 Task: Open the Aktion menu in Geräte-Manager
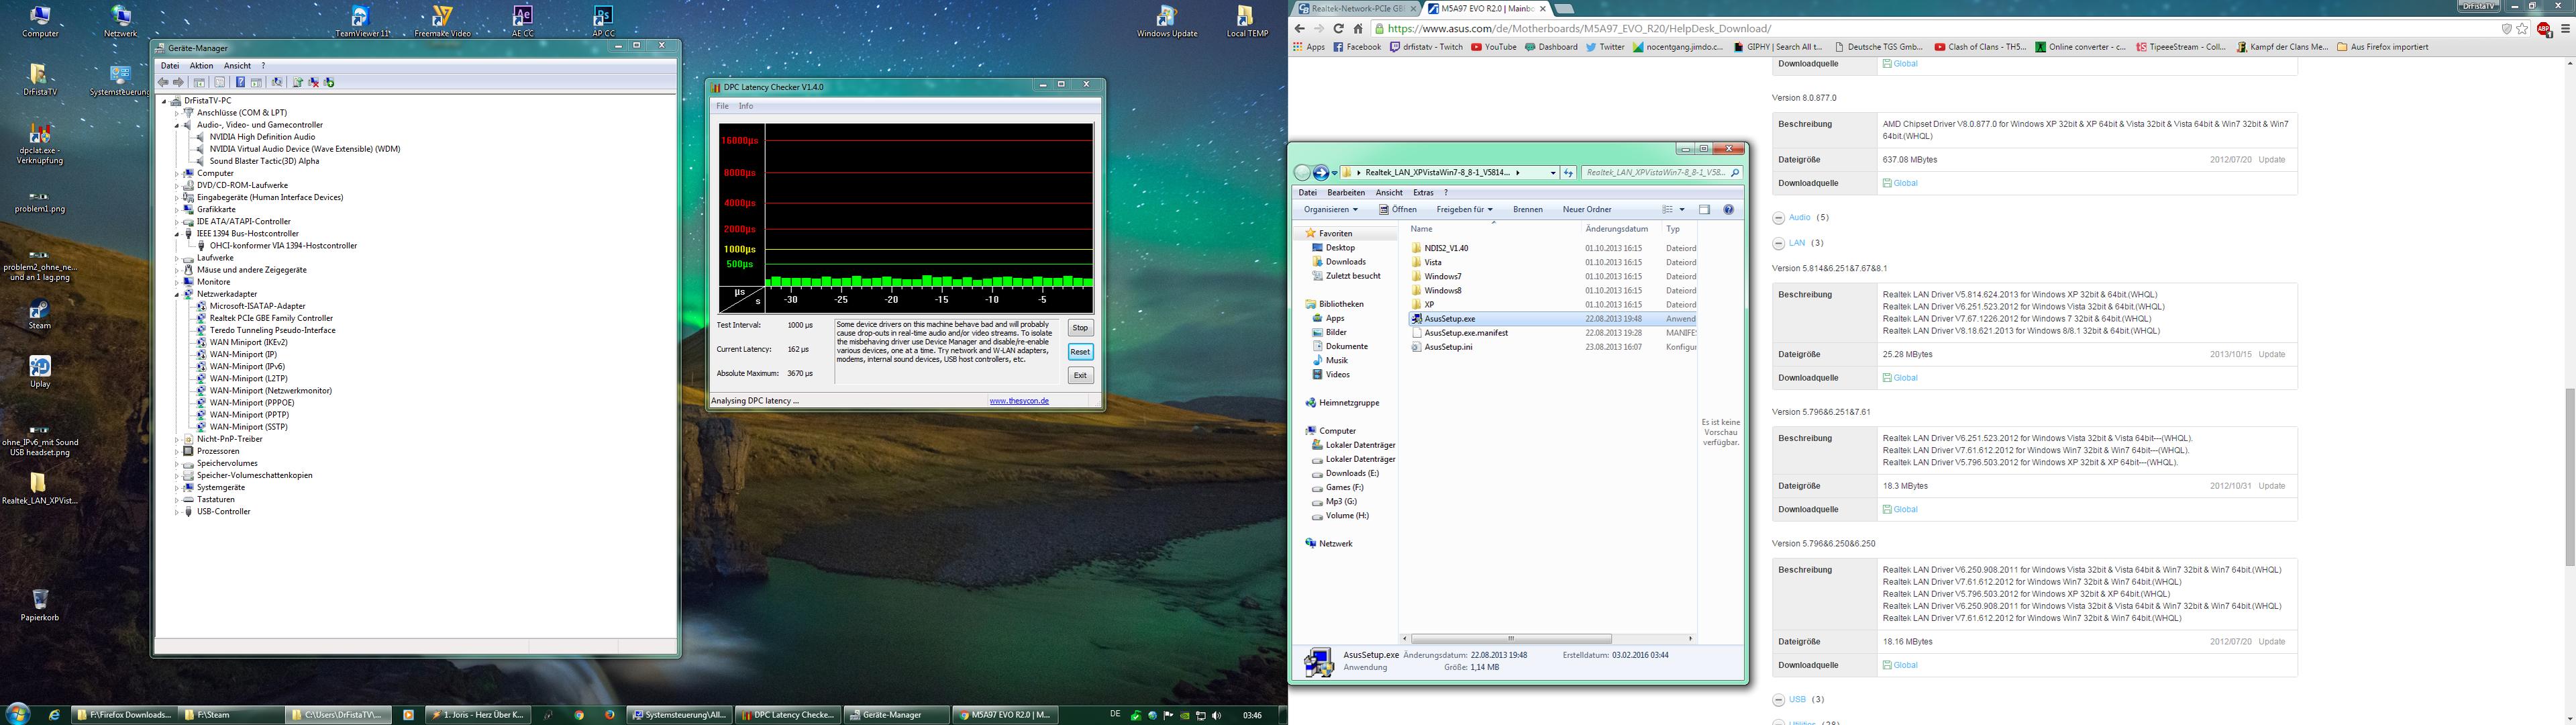tap(201, 66)
